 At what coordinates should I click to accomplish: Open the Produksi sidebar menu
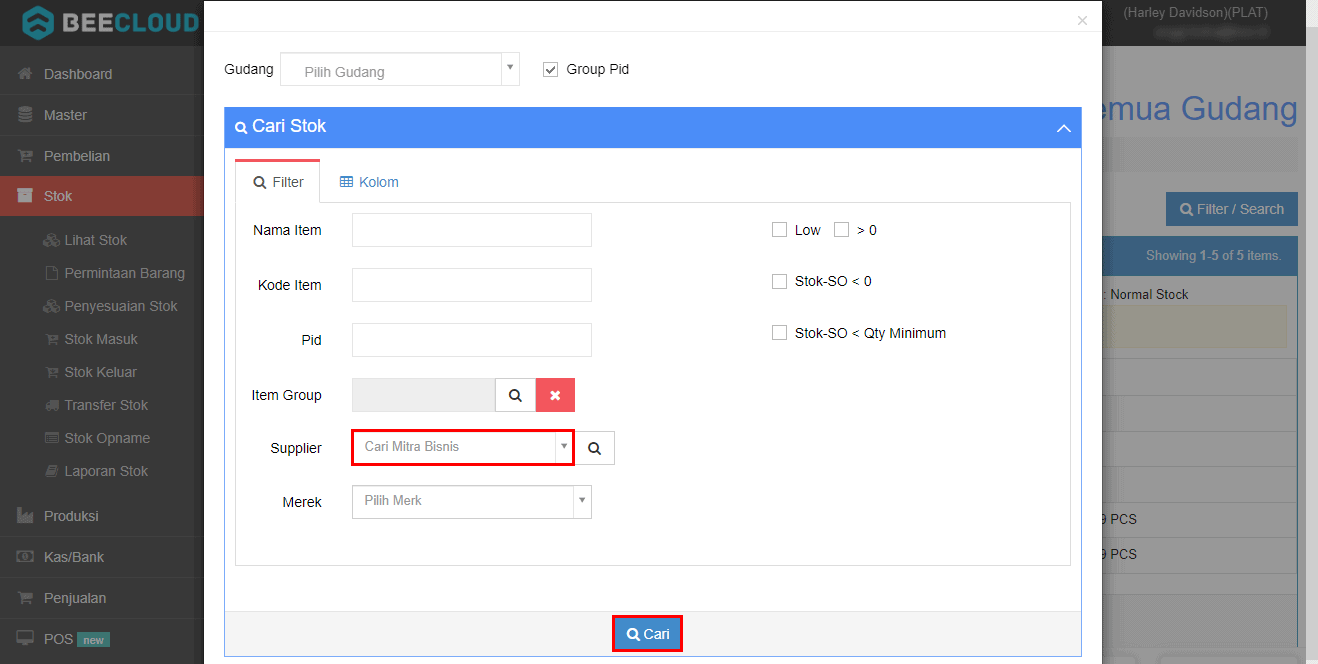click(70, 516)
